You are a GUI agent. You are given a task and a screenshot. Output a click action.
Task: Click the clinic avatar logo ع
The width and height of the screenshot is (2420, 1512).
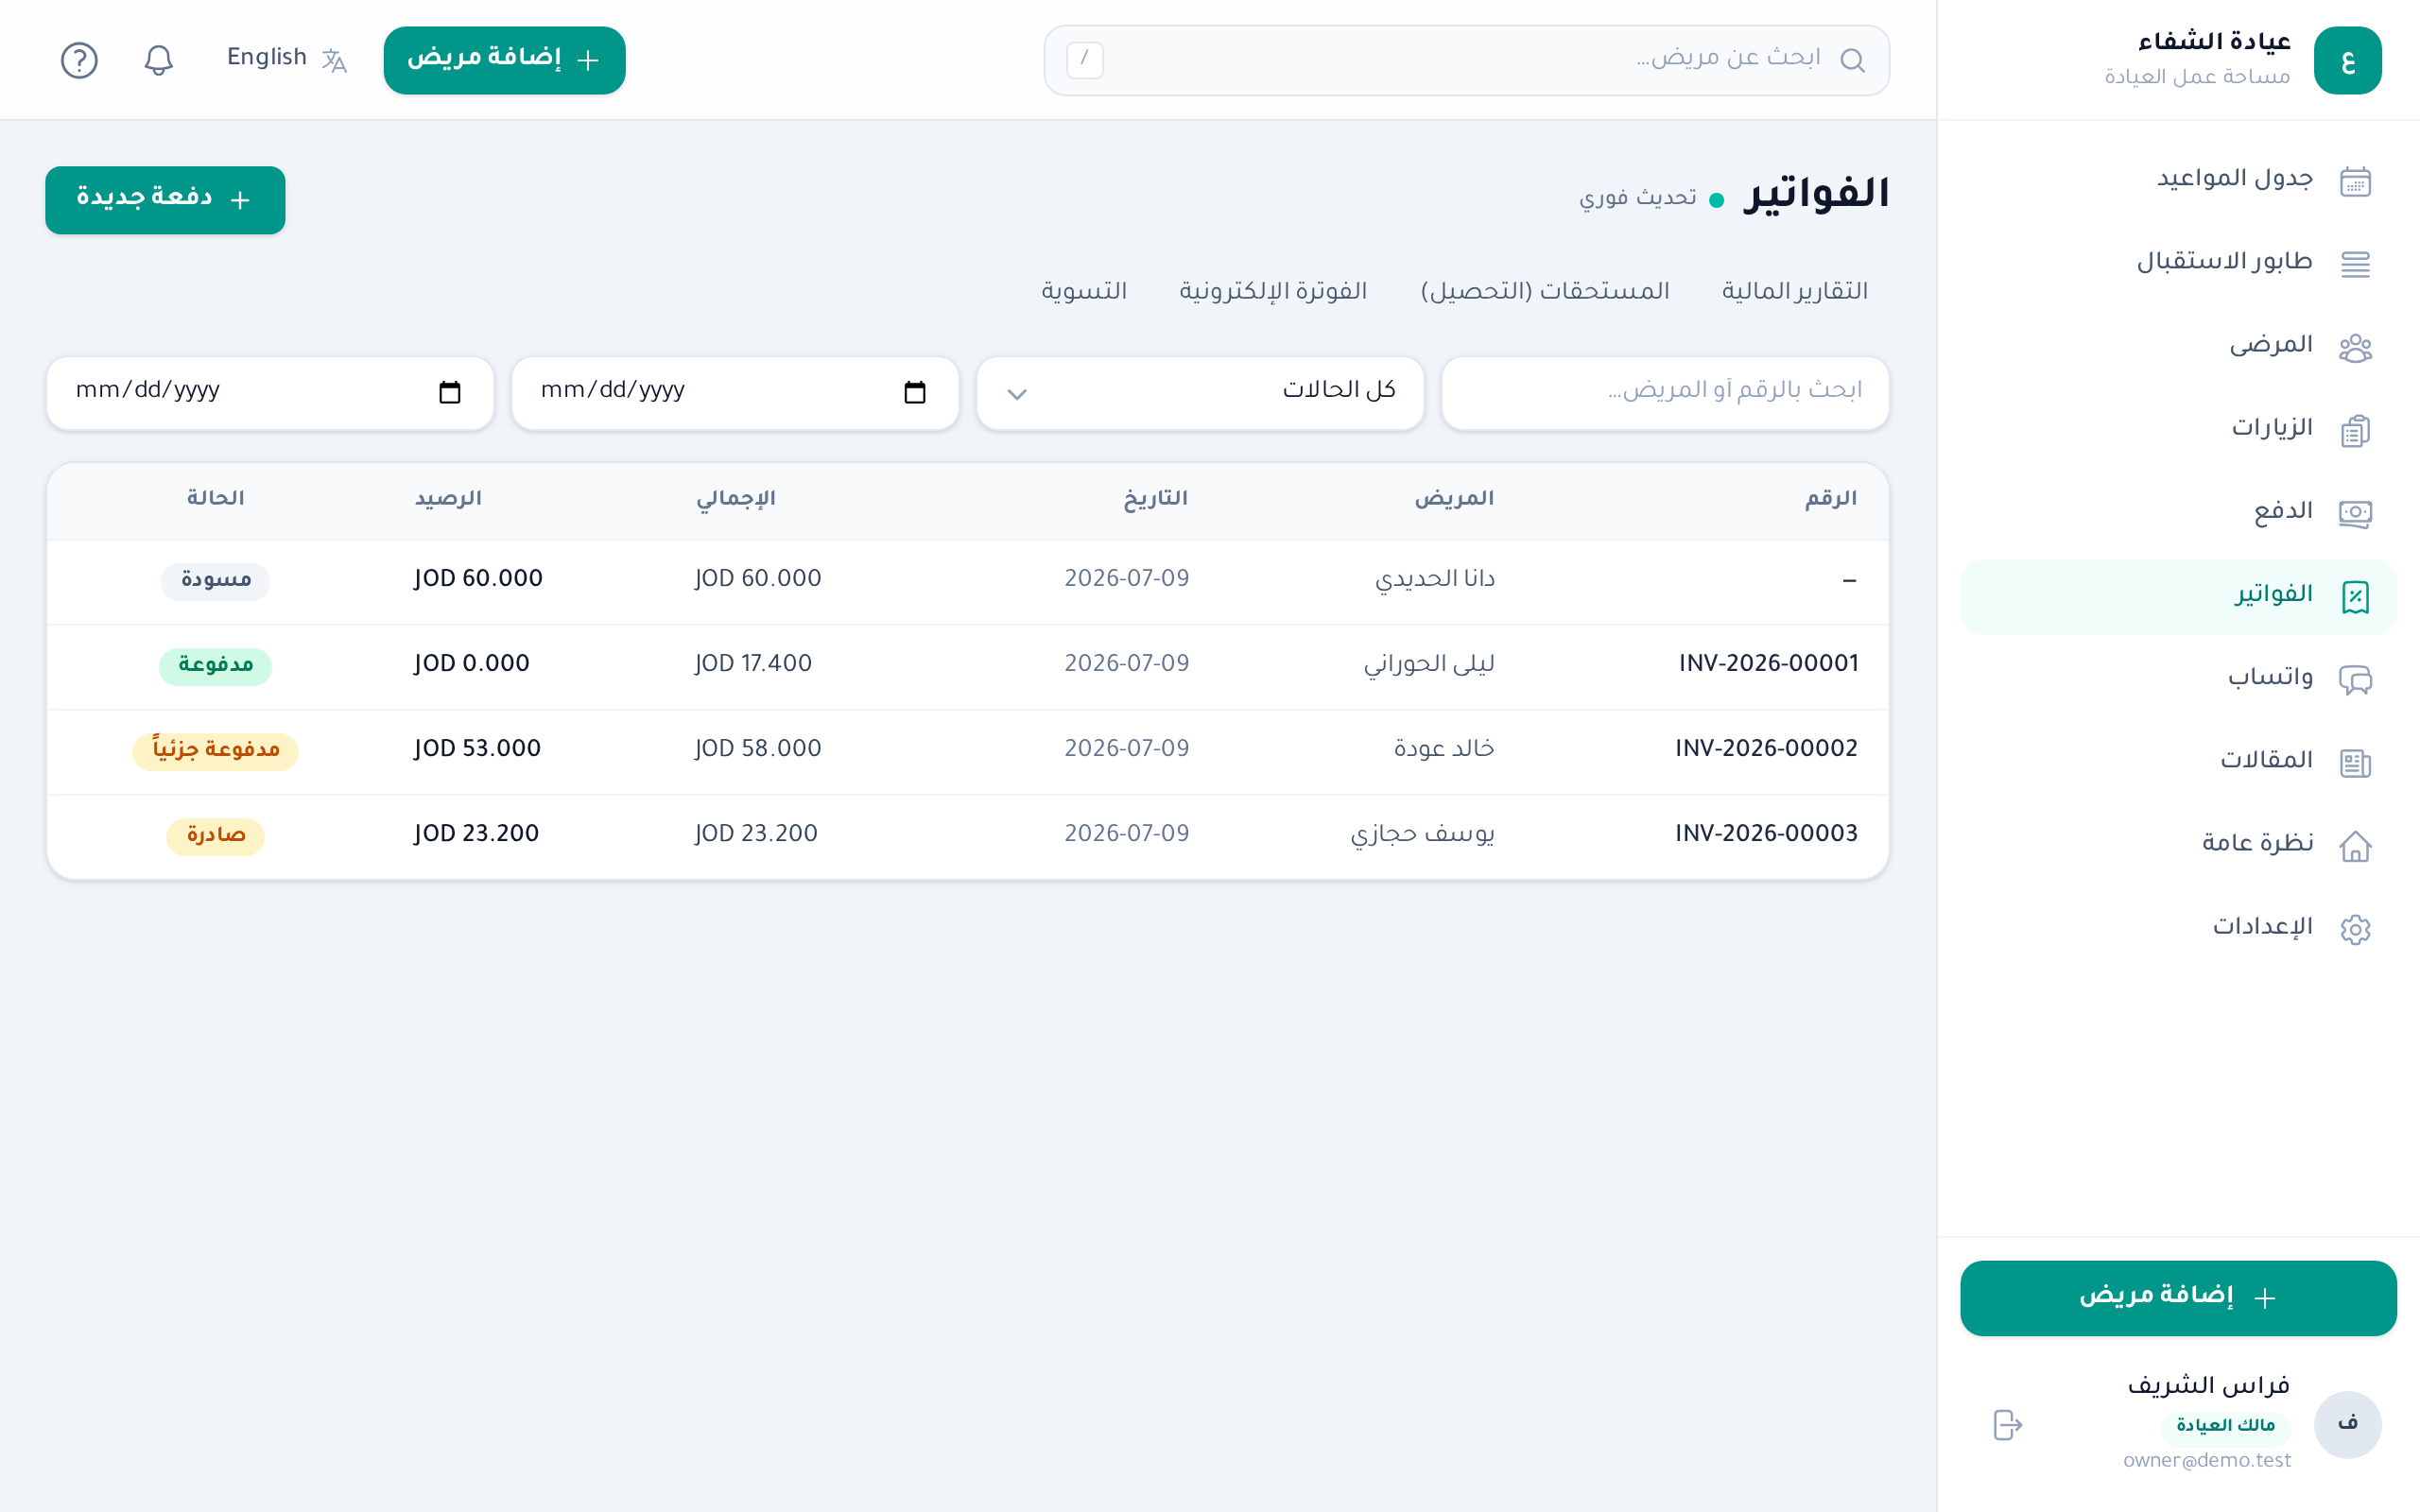(x=2347, y=60)
